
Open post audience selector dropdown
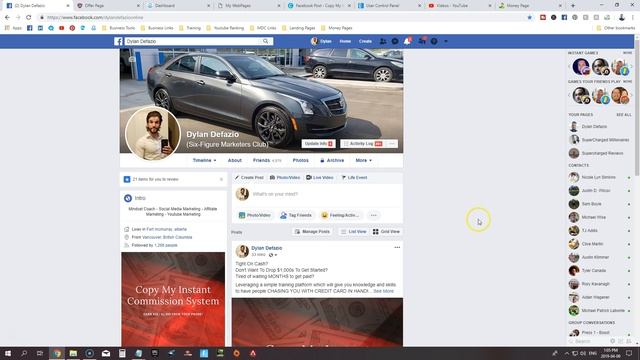(273, 255)
